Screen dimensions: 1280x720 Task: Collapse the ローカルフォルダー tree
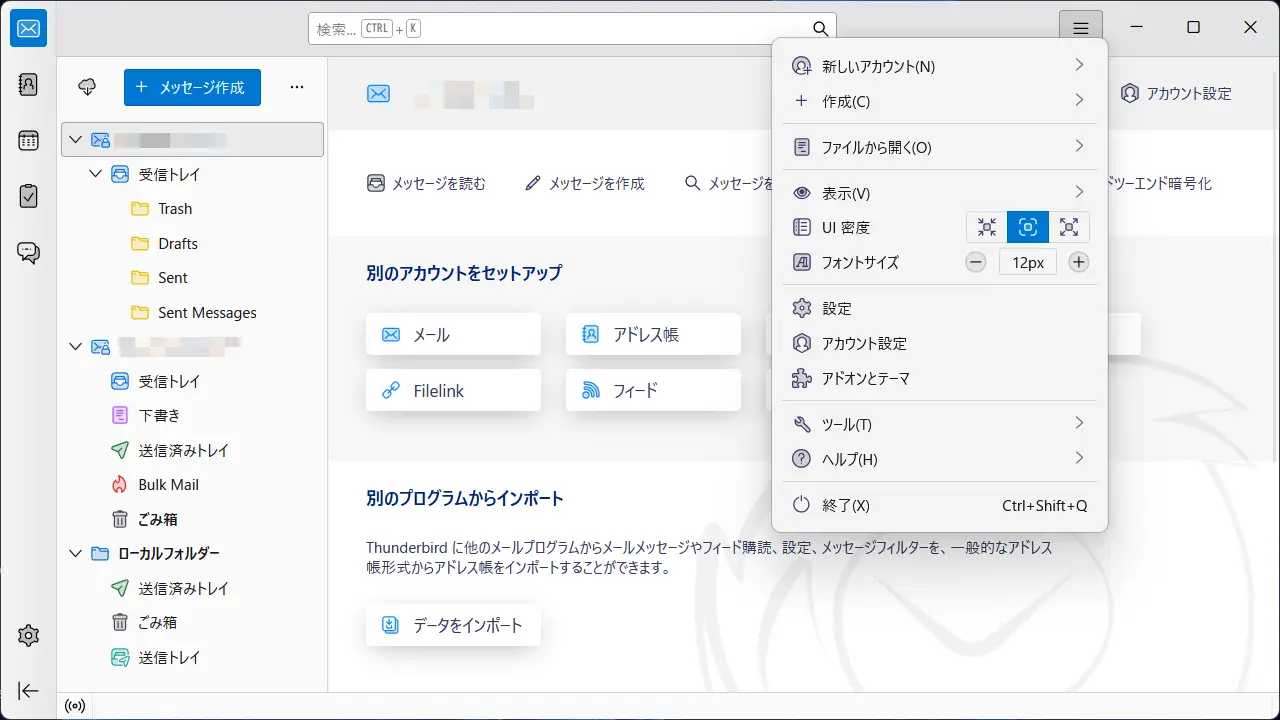click(75, 553)
